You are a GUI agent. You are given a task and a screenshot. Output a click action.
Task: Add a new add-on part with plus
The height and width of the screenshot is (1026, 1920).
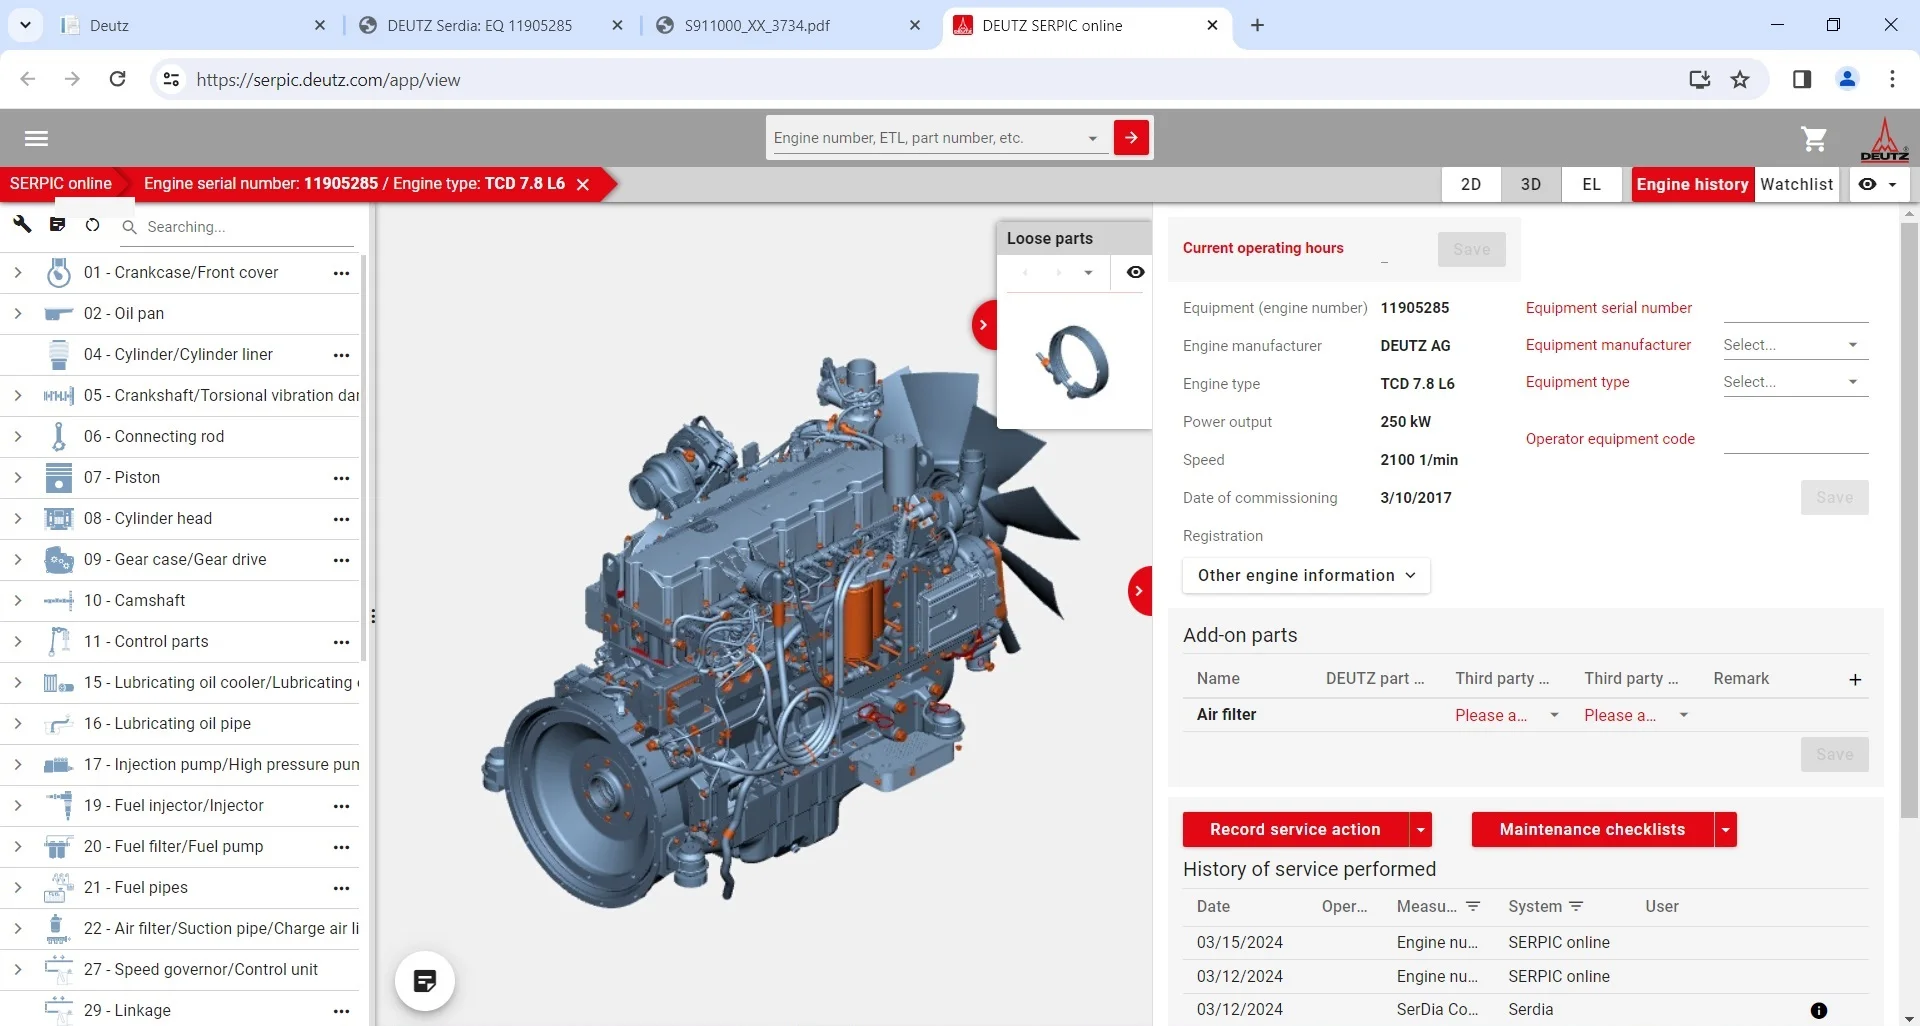coord(1855,679)
